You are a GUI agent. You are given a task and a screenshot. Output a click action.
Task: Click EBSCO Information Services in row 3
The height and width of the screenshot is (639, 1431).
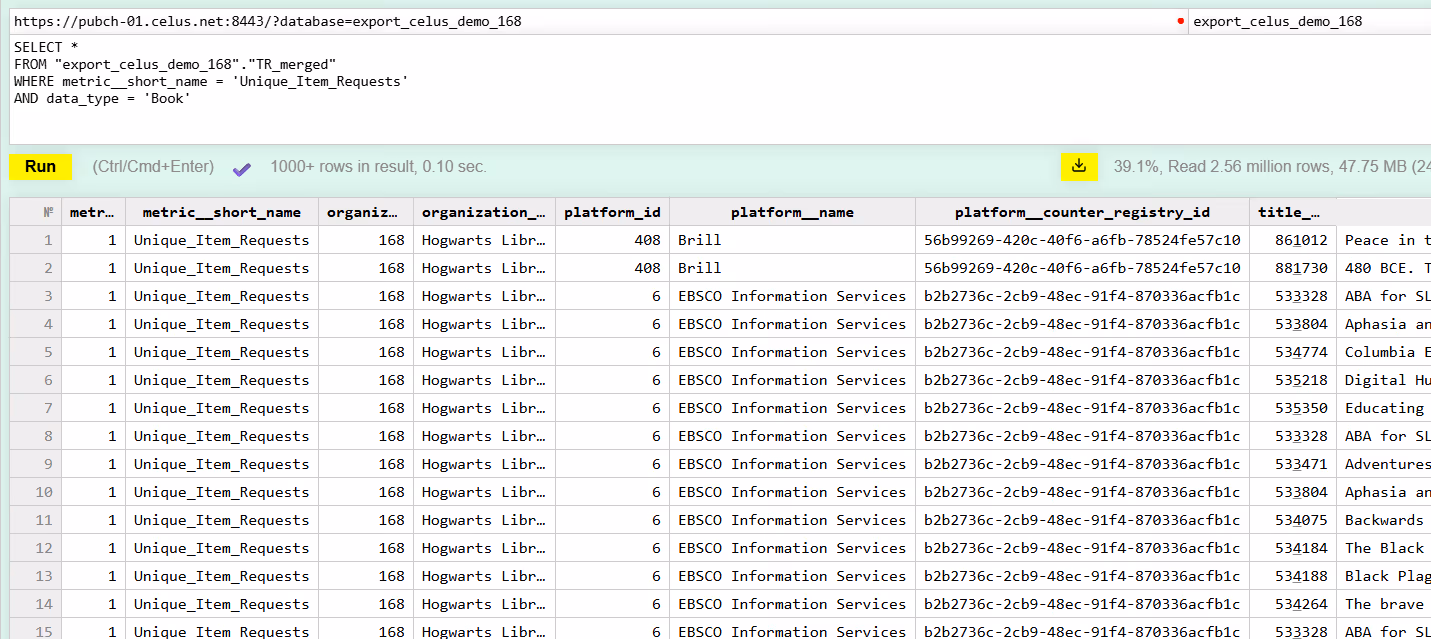(792, 296)
